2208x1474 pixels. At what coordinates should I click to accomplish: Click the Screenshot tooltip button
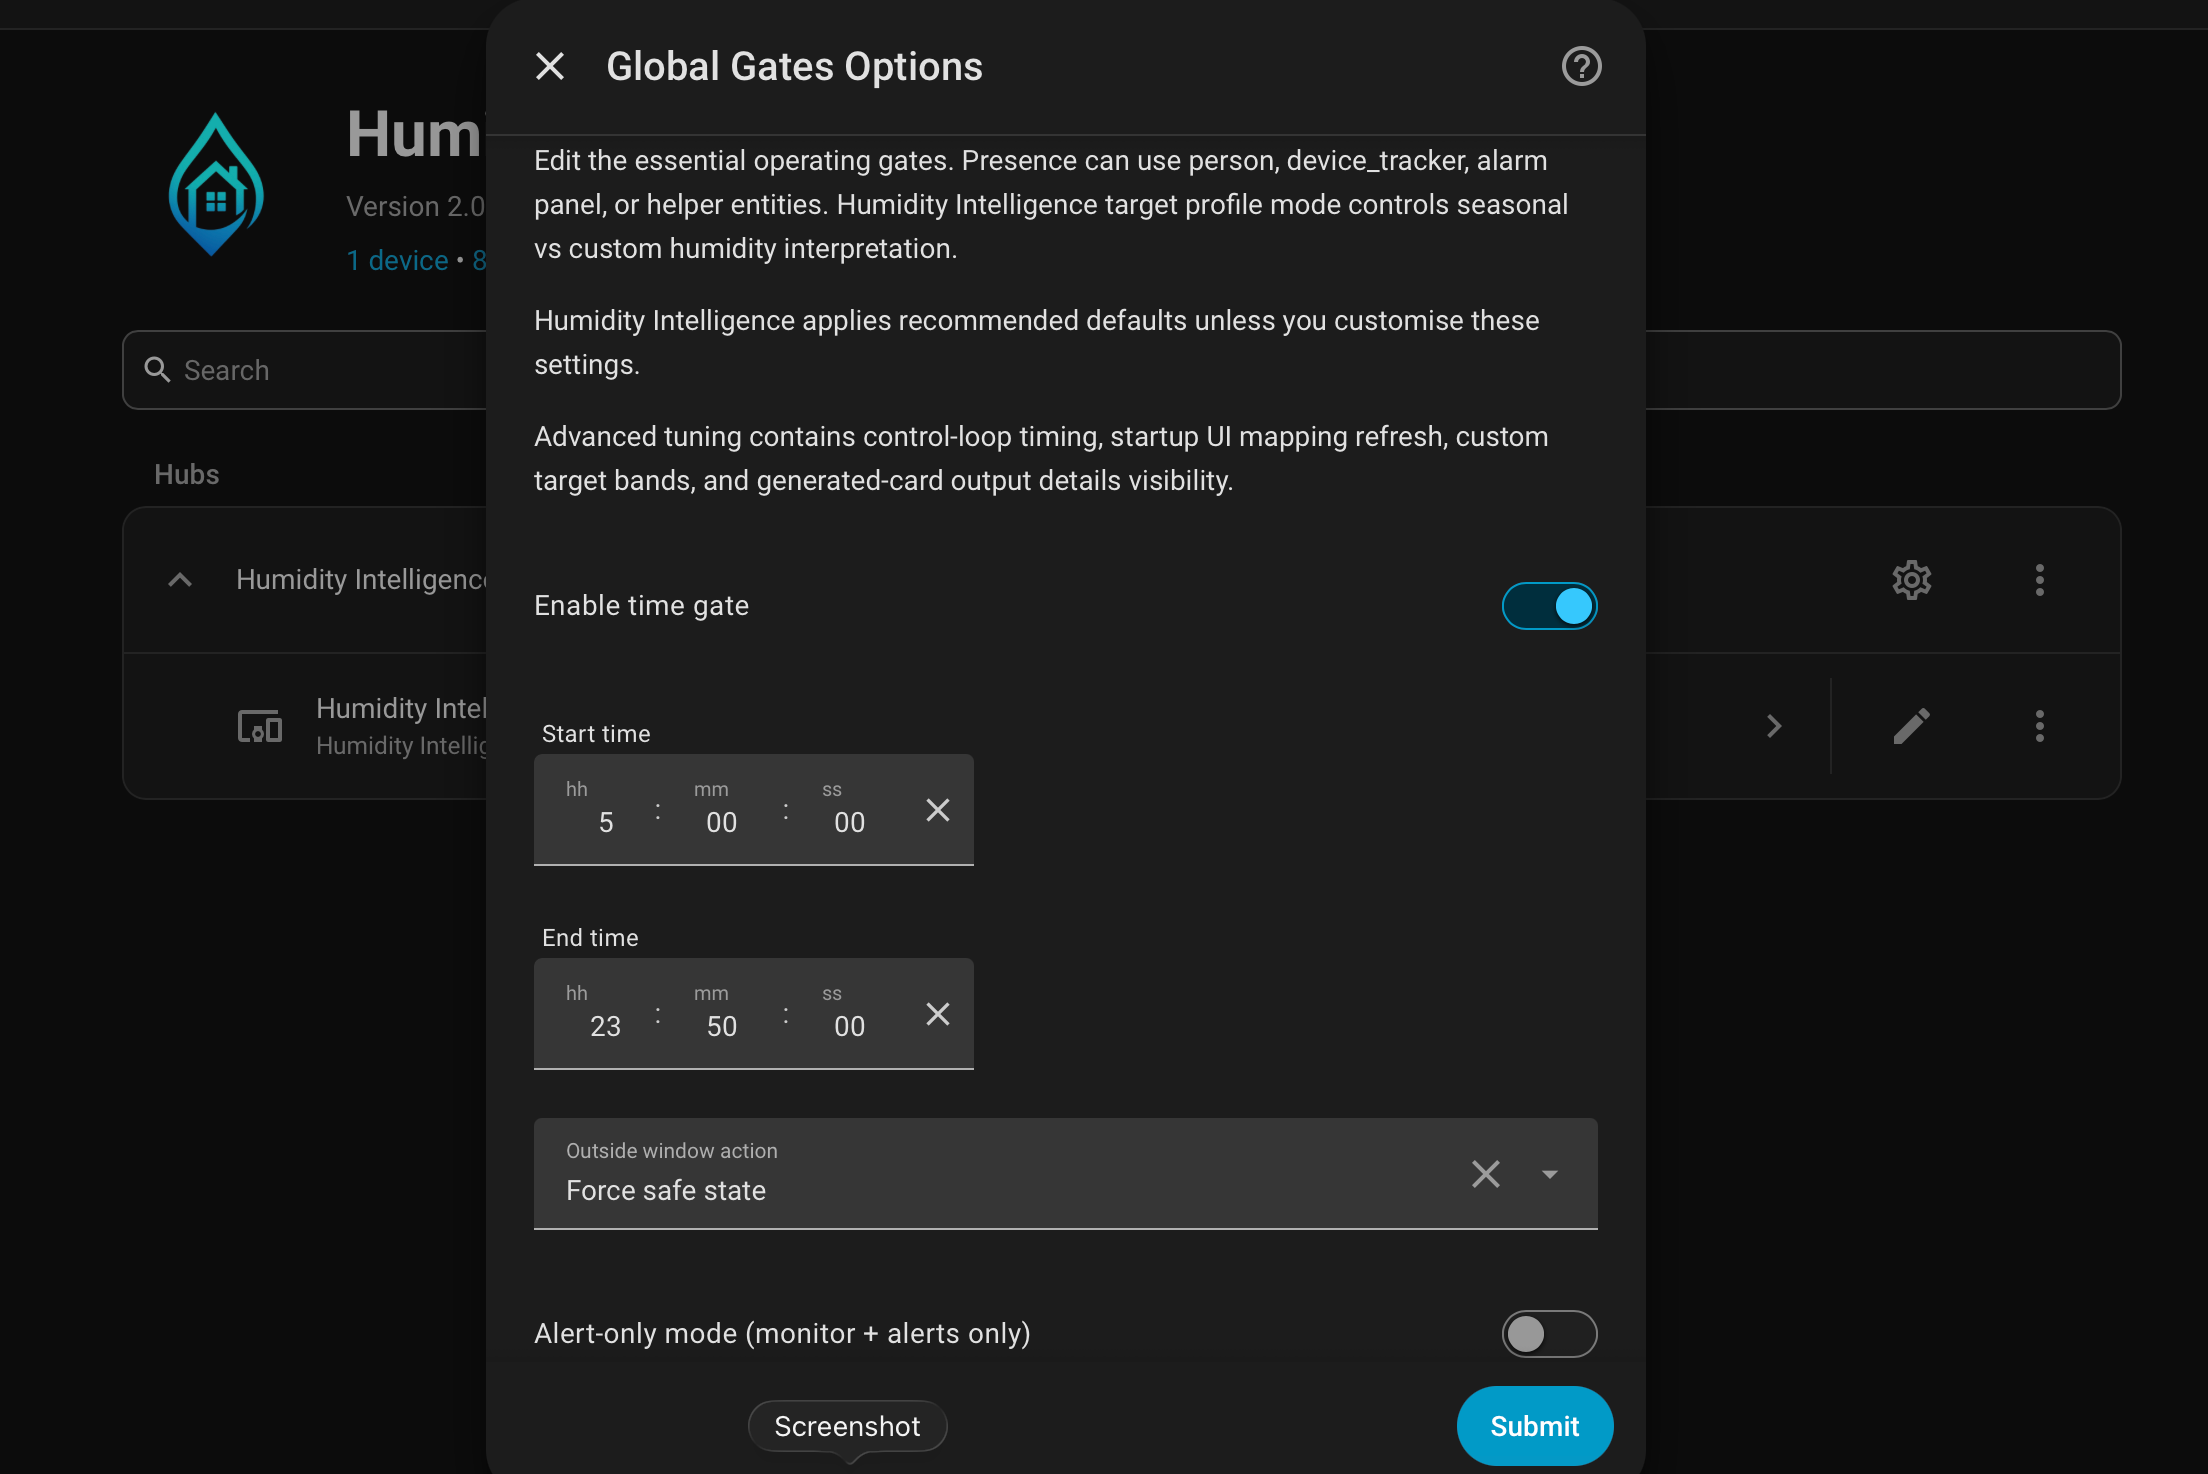847,1426
